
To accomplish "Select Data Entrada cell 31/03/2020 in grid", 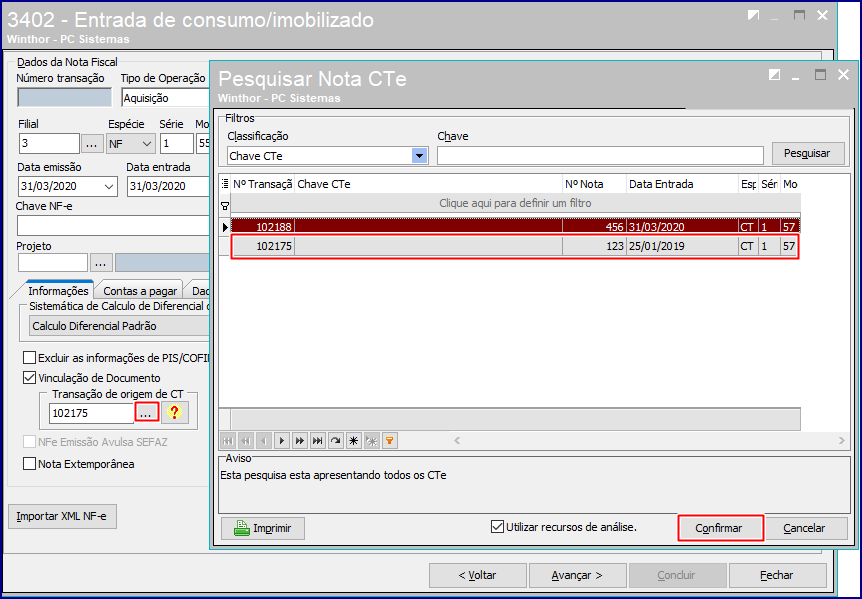I will coord(682,226).
